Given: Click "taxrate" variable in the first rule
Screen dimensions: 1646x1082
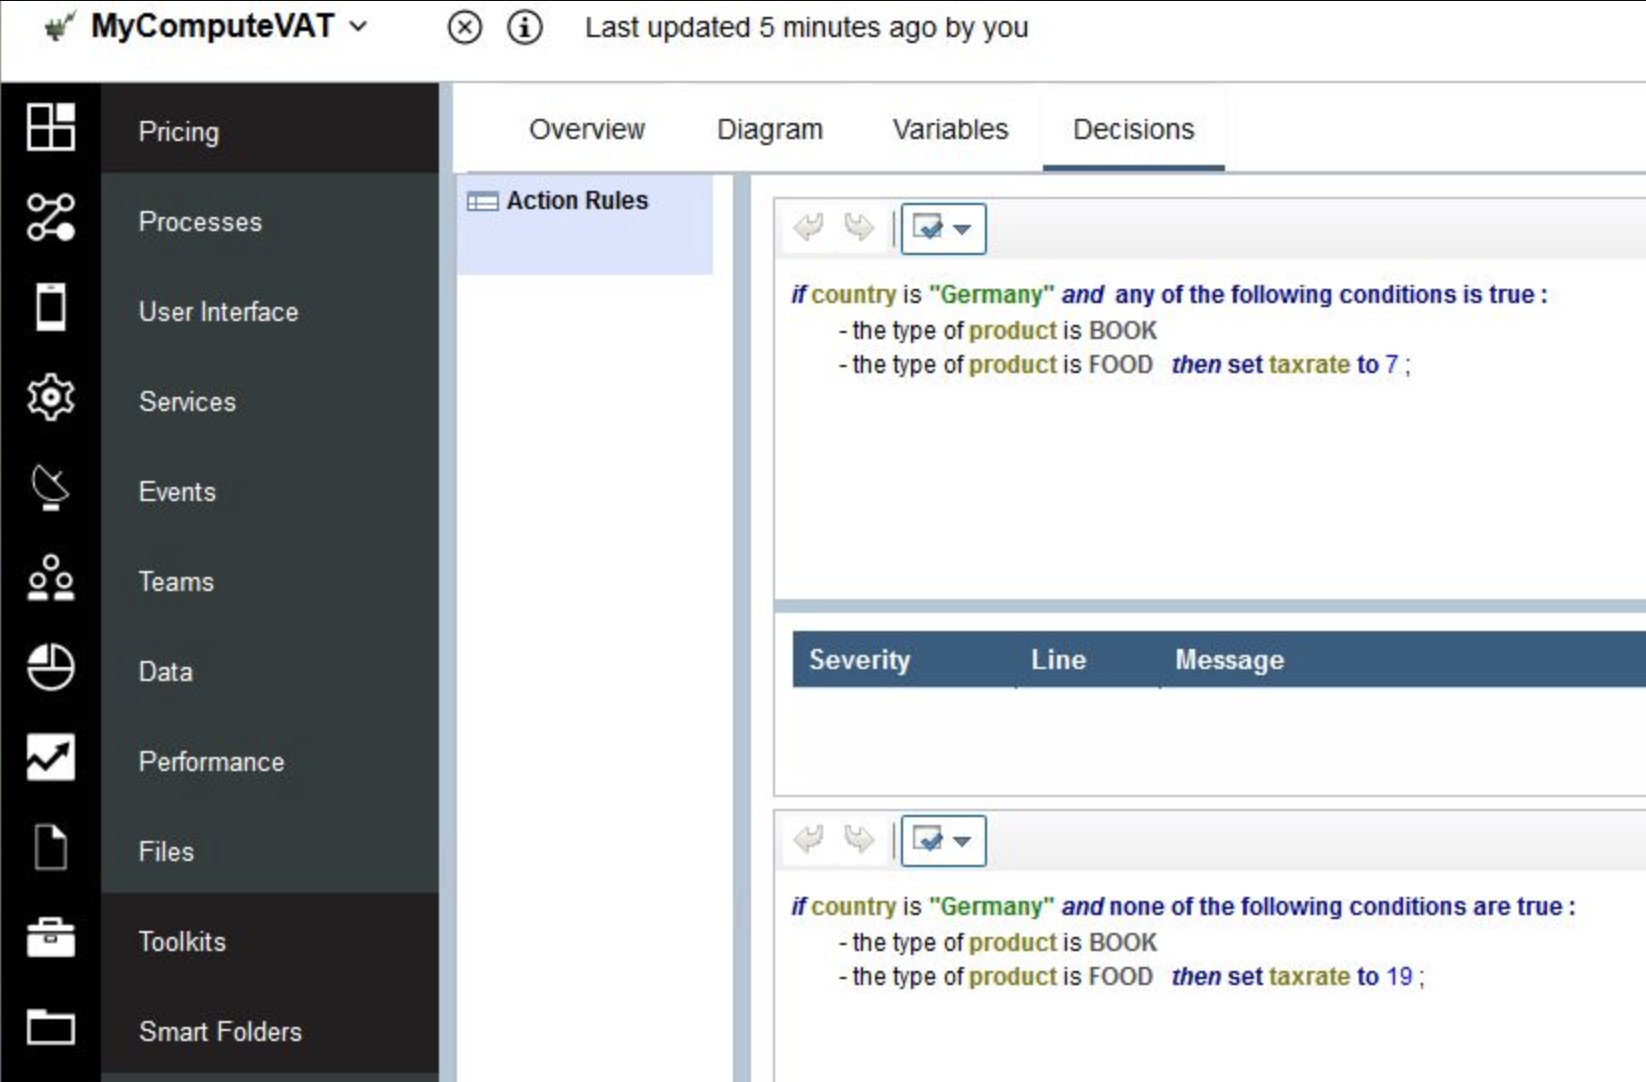Looking at the screenshot, I should coord(1309,364).
